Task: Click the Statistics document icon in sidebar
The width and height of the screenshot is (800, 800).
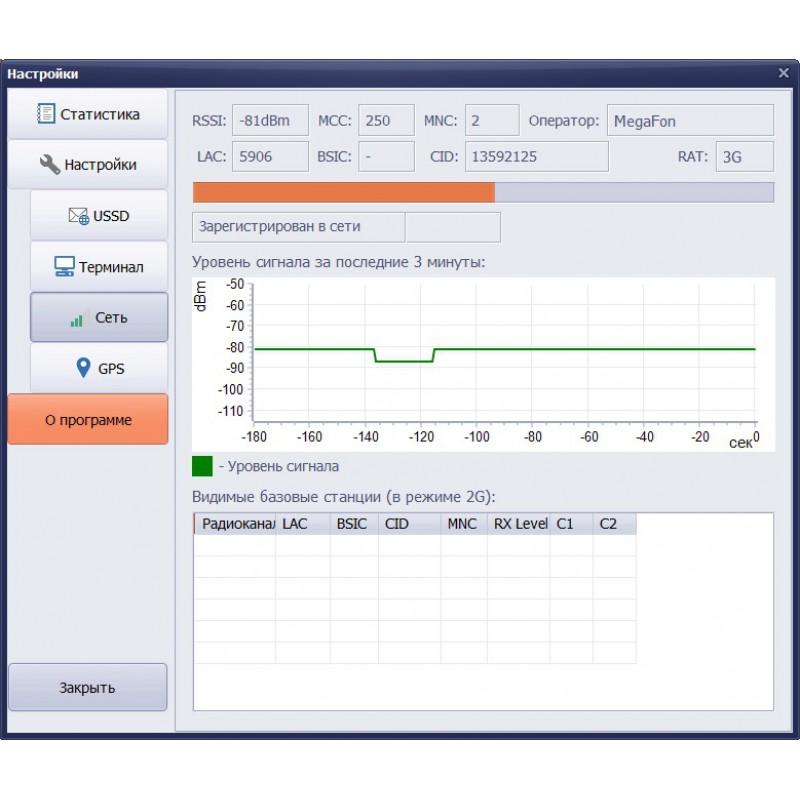Action: [46, 114]
